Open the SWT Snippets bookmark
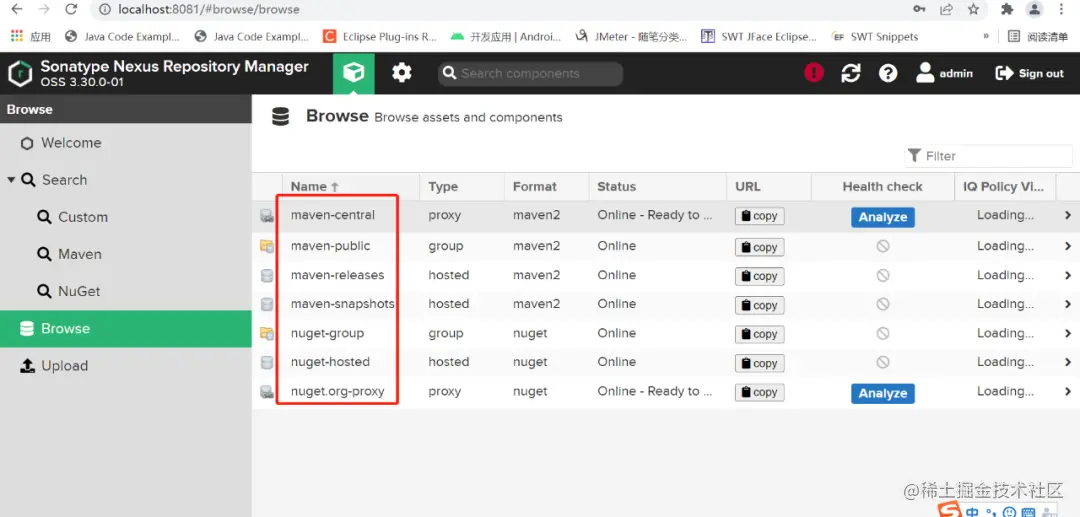This screenshot has width=1080, height=517. [875, 36]
